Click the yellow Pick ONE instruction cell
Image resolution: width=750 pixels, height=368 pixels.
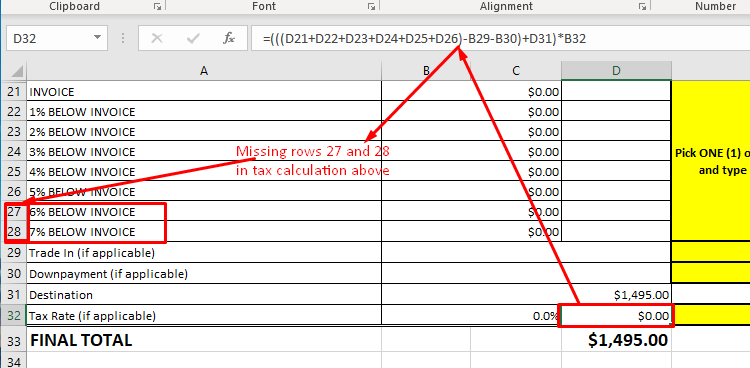(x=711, y=161)
